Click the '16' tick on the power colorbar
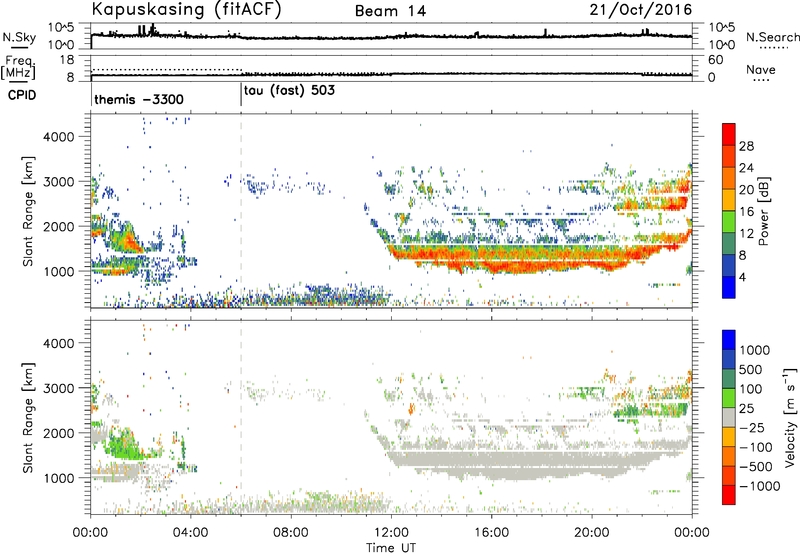Image resolution: width=800 pixels, height=554 pixels. 746,212
